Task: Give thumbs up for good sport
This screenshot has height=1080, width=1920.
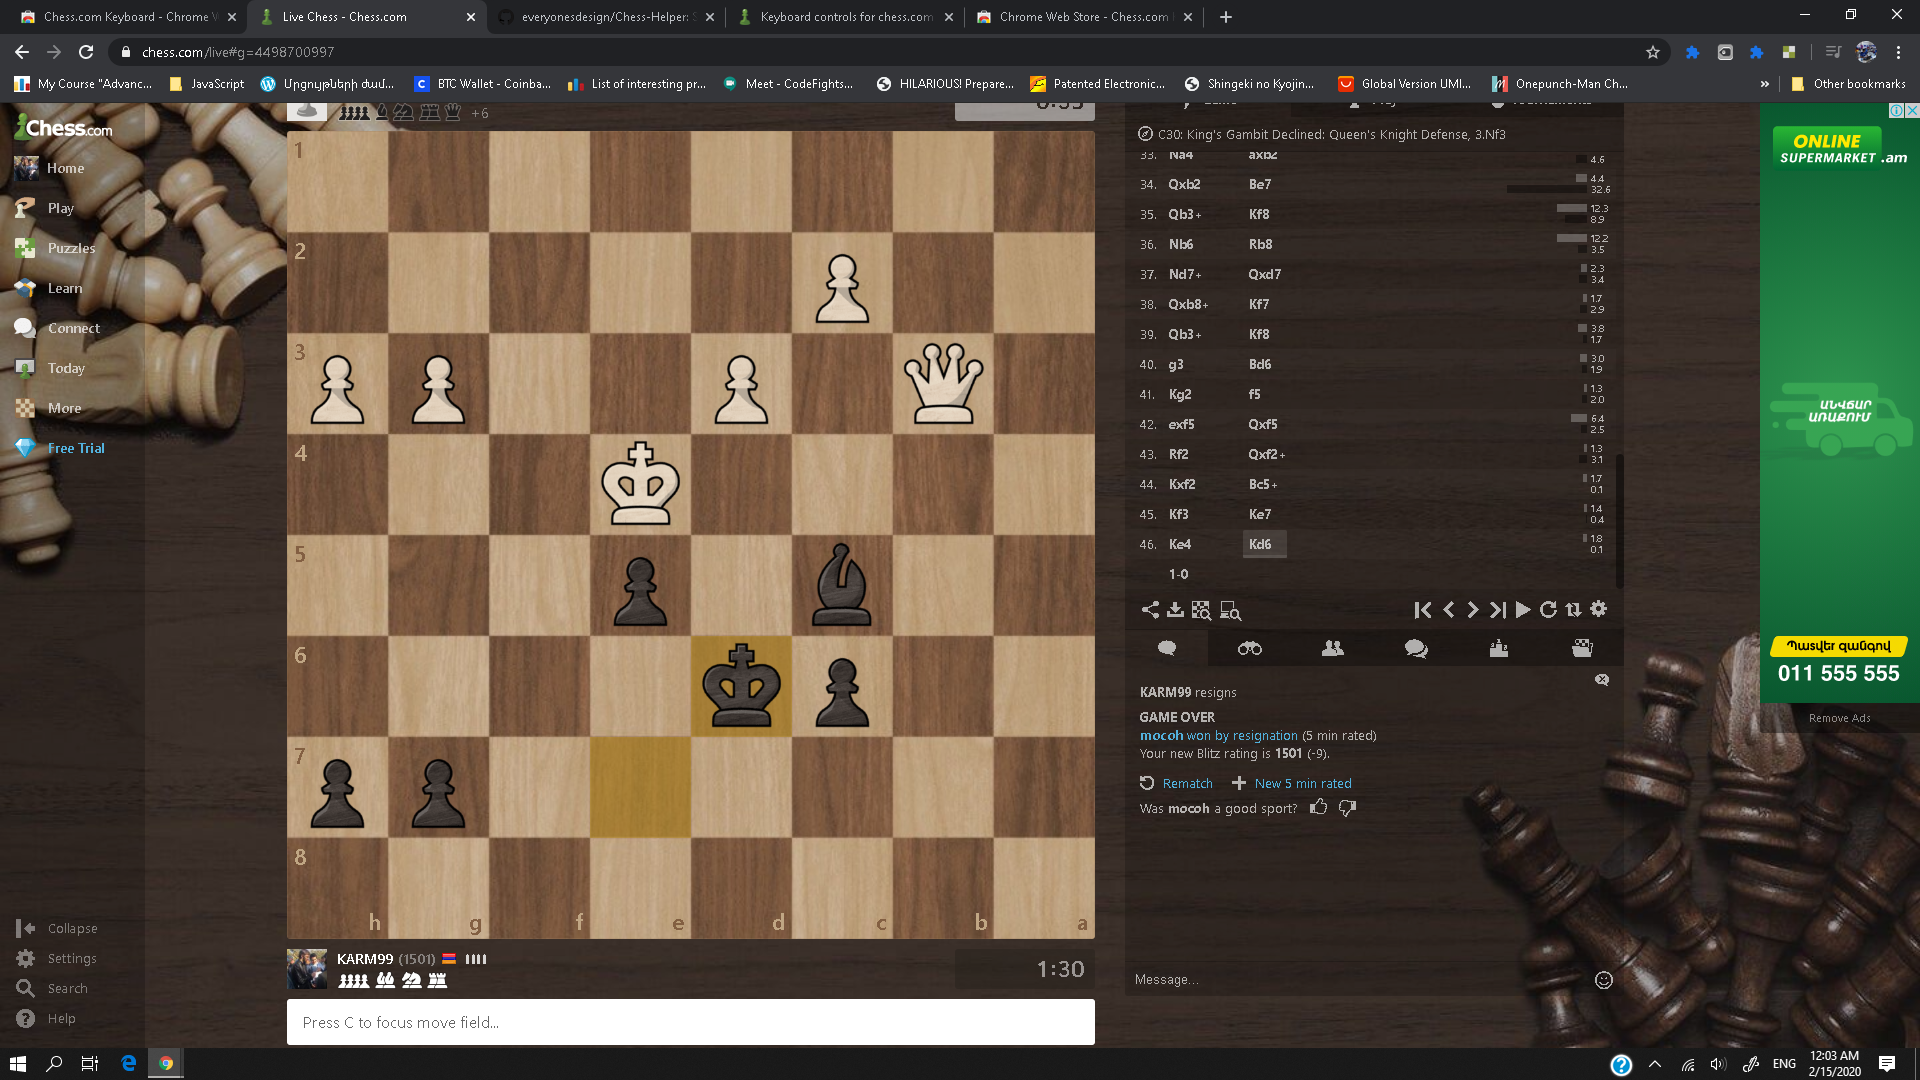Action: point(1319,807)
